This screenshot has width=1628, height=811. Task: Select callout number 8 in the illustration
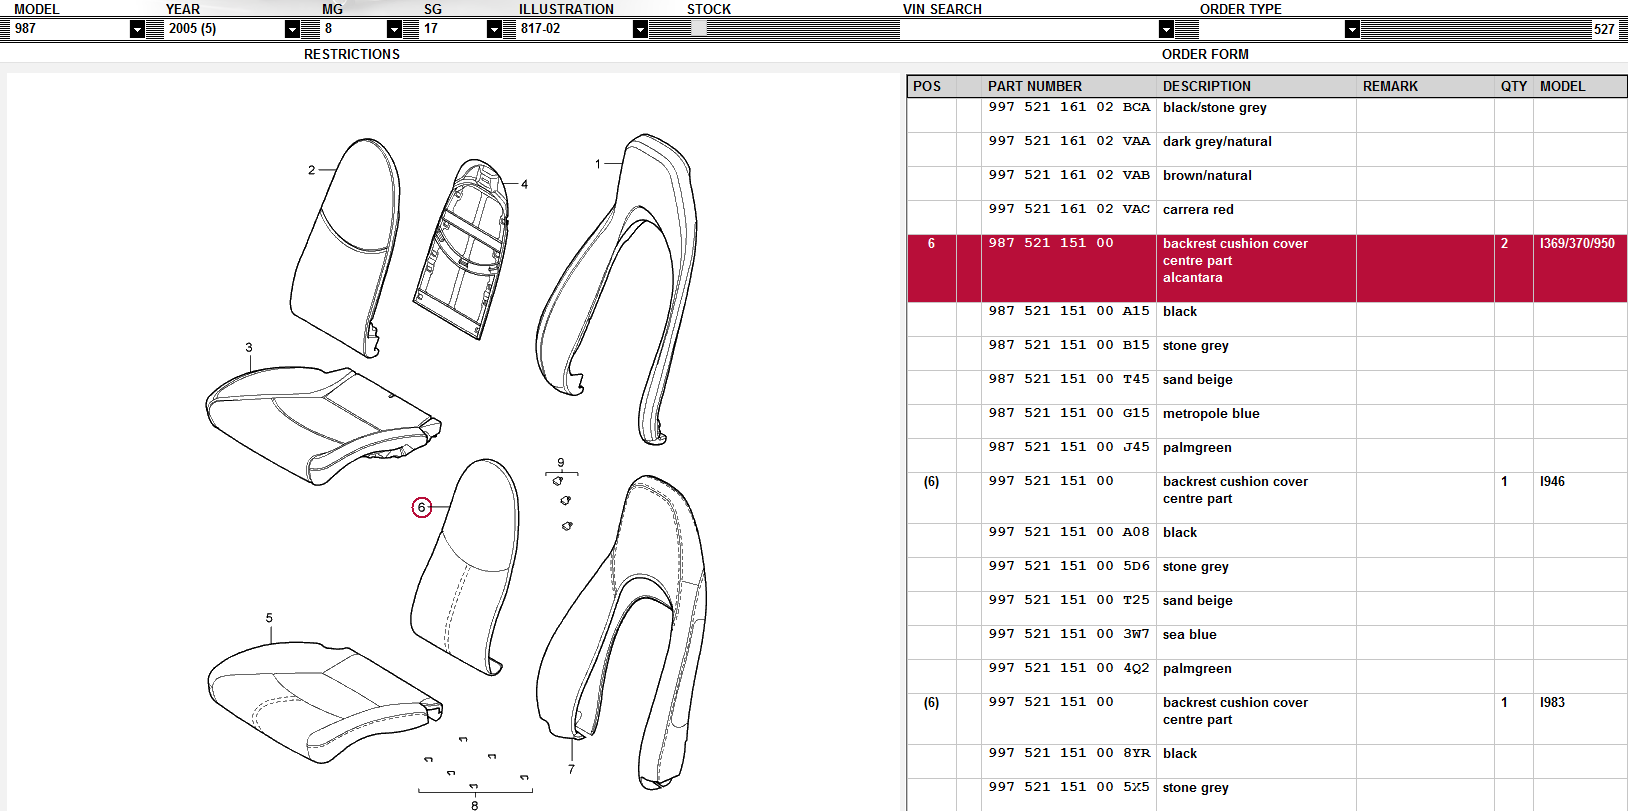pos(474,804)
